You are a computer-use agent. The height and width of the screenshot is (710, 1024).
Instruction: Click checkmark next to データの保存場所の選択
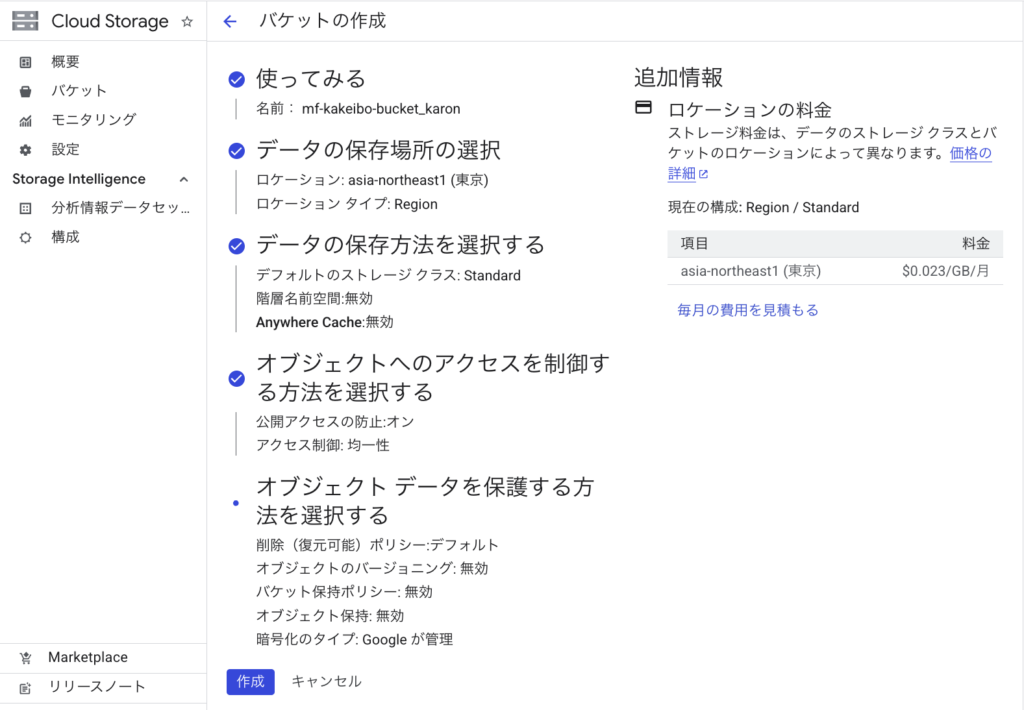237,151
